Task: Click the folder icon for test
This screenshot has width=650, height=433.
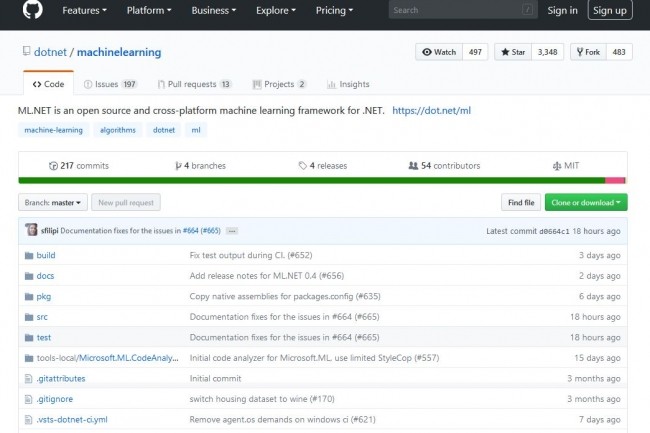Action: tap(29, 338)
